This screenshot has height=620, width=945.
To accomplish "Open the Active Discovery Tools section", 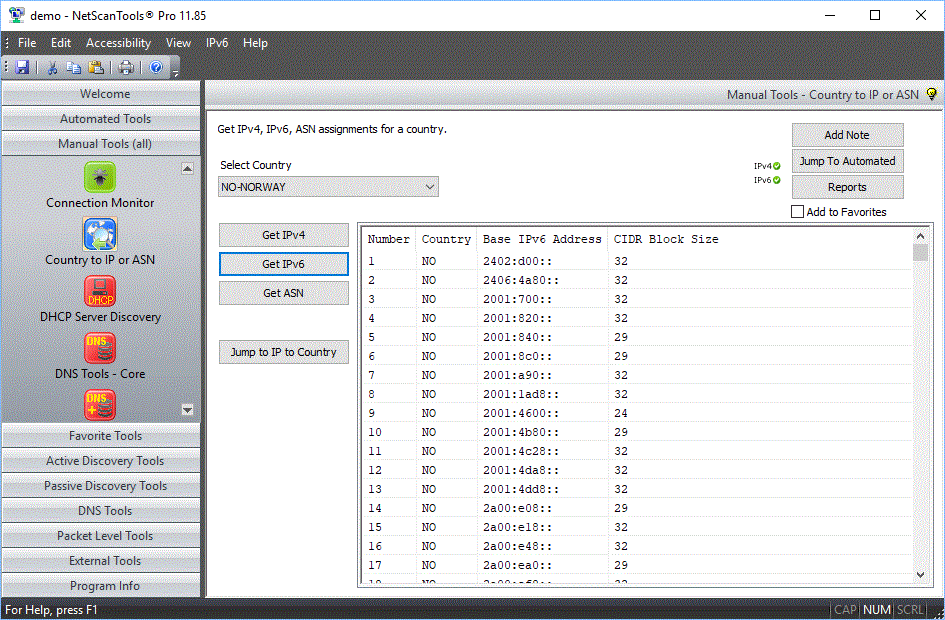I will [101, 460].
